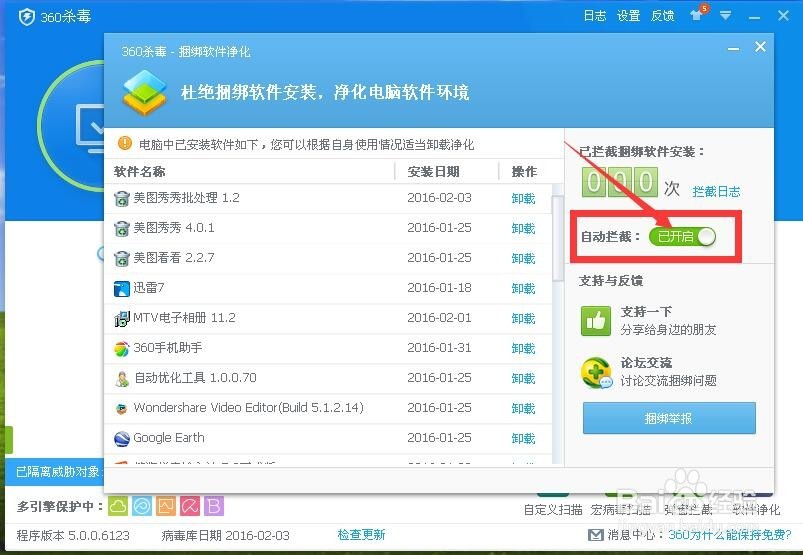Select the Google Earth row name
This screenshot has width=803, height=555.
tap(169, 438)
